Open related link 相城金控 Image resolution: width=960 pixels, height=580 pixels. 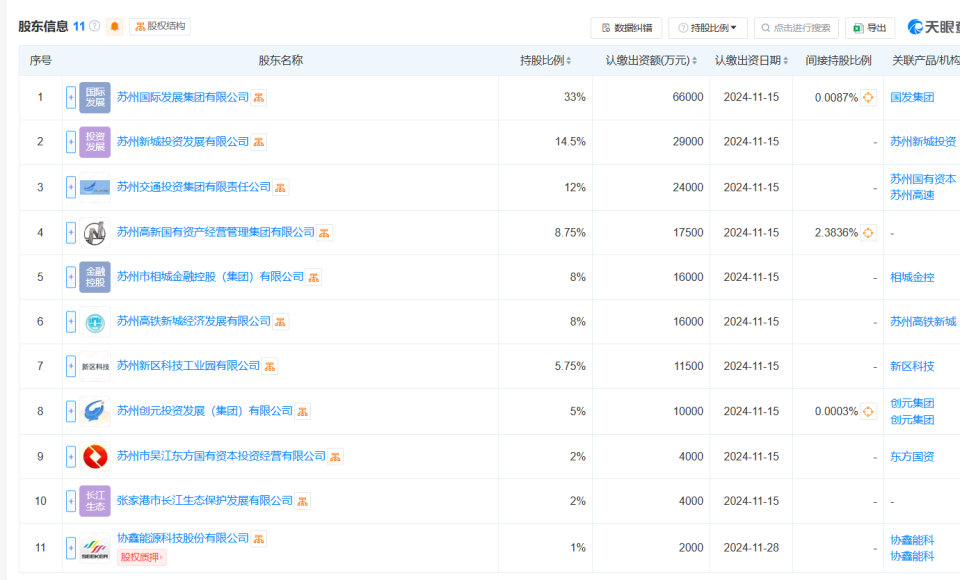(912, 277)
